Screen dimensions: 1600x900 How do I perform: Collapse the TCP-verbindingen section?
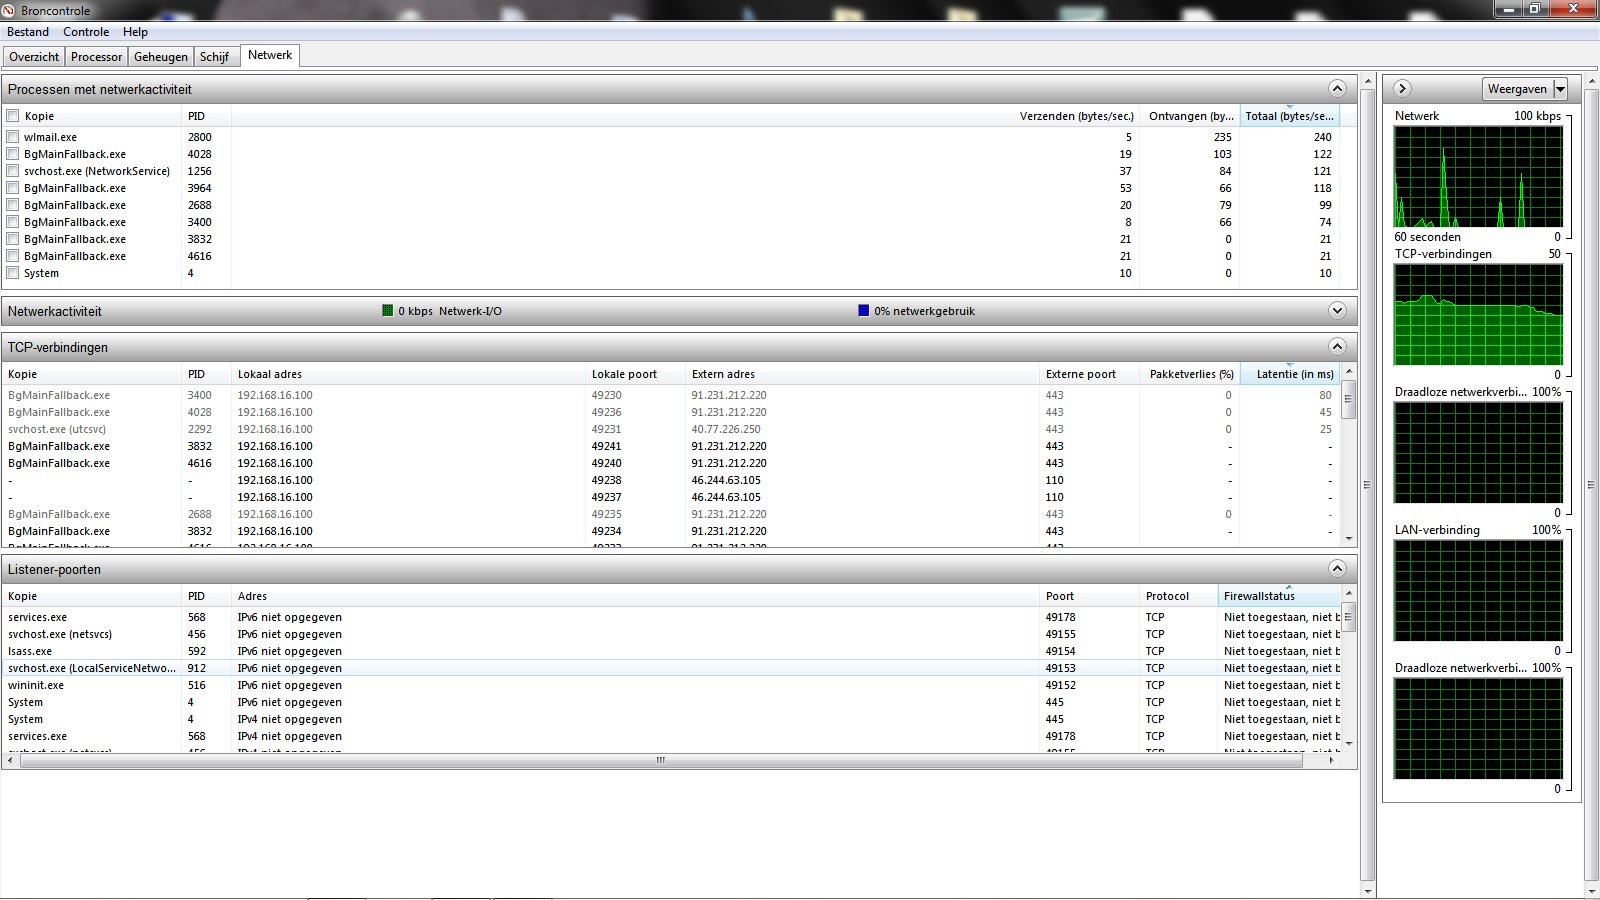coord(1337,346)
